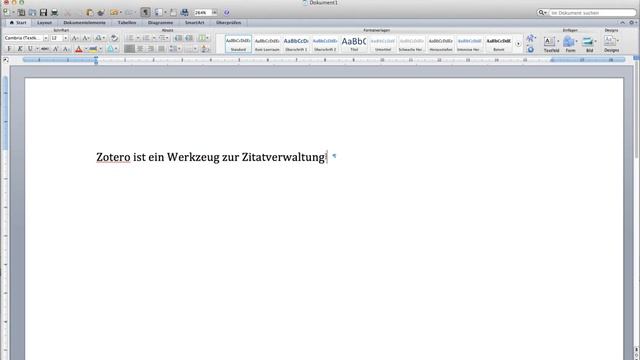Create a new blank document icon
Viewport: 640px width, 360px height.
(x=5, y=13)
